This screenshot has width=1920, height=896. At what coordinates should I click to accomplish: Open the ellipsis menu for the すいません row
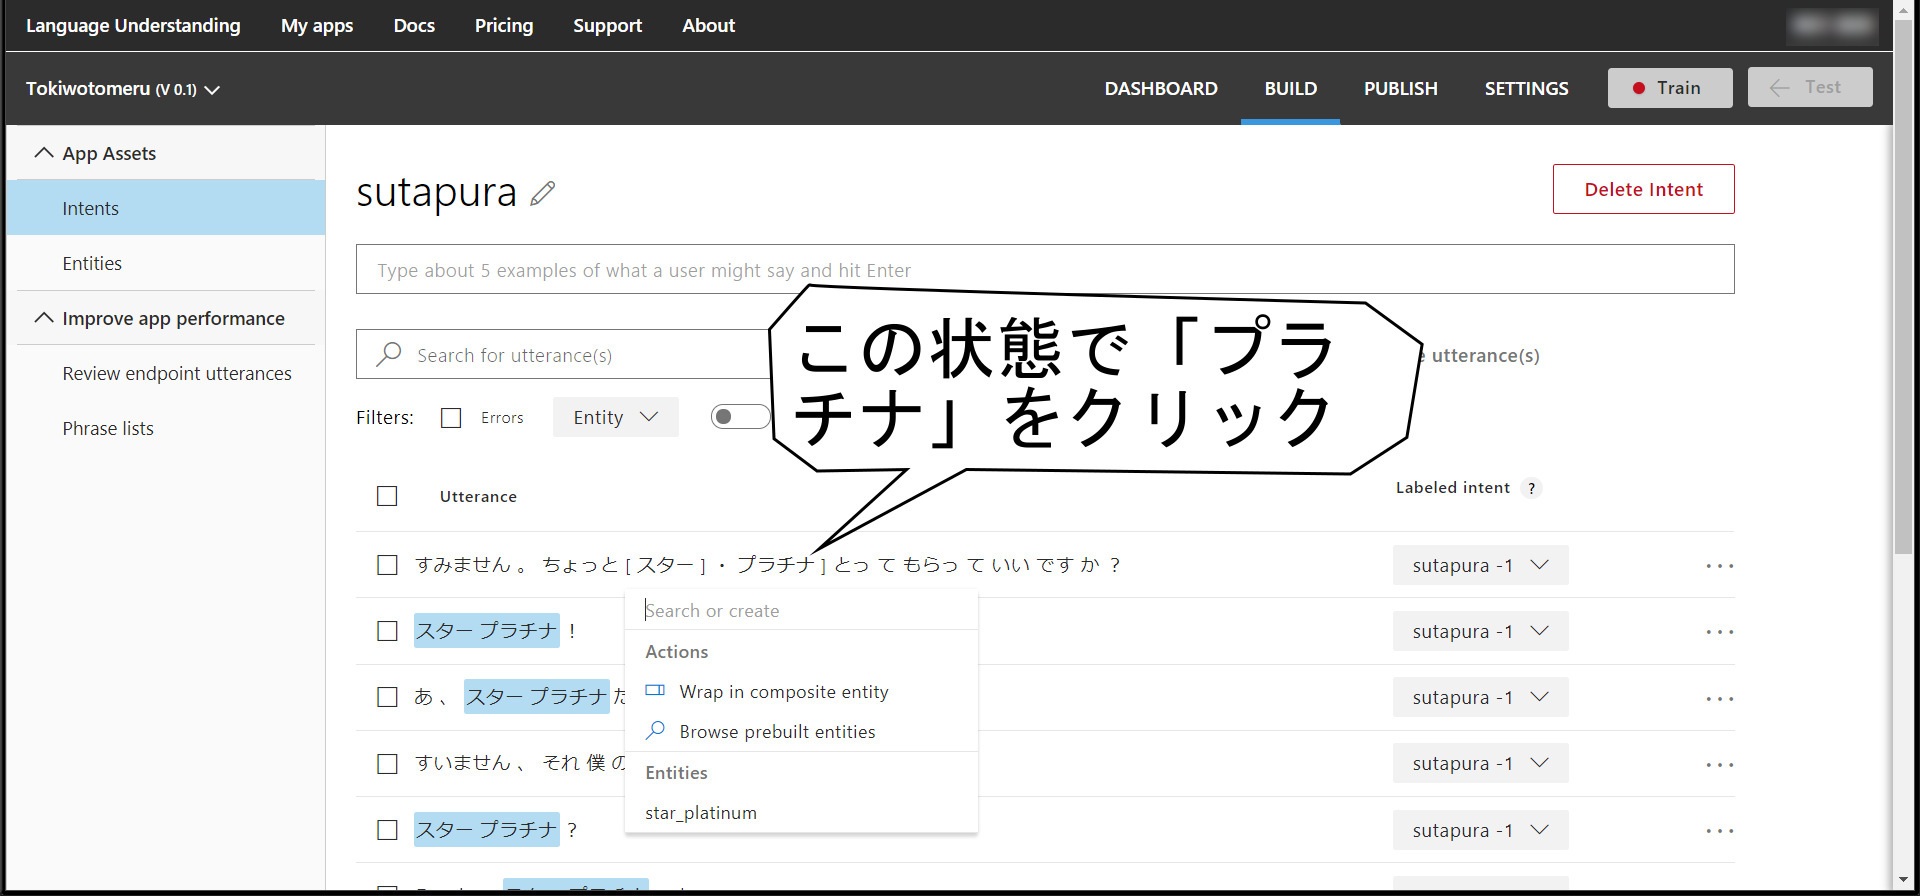[x=1719, y=765]
